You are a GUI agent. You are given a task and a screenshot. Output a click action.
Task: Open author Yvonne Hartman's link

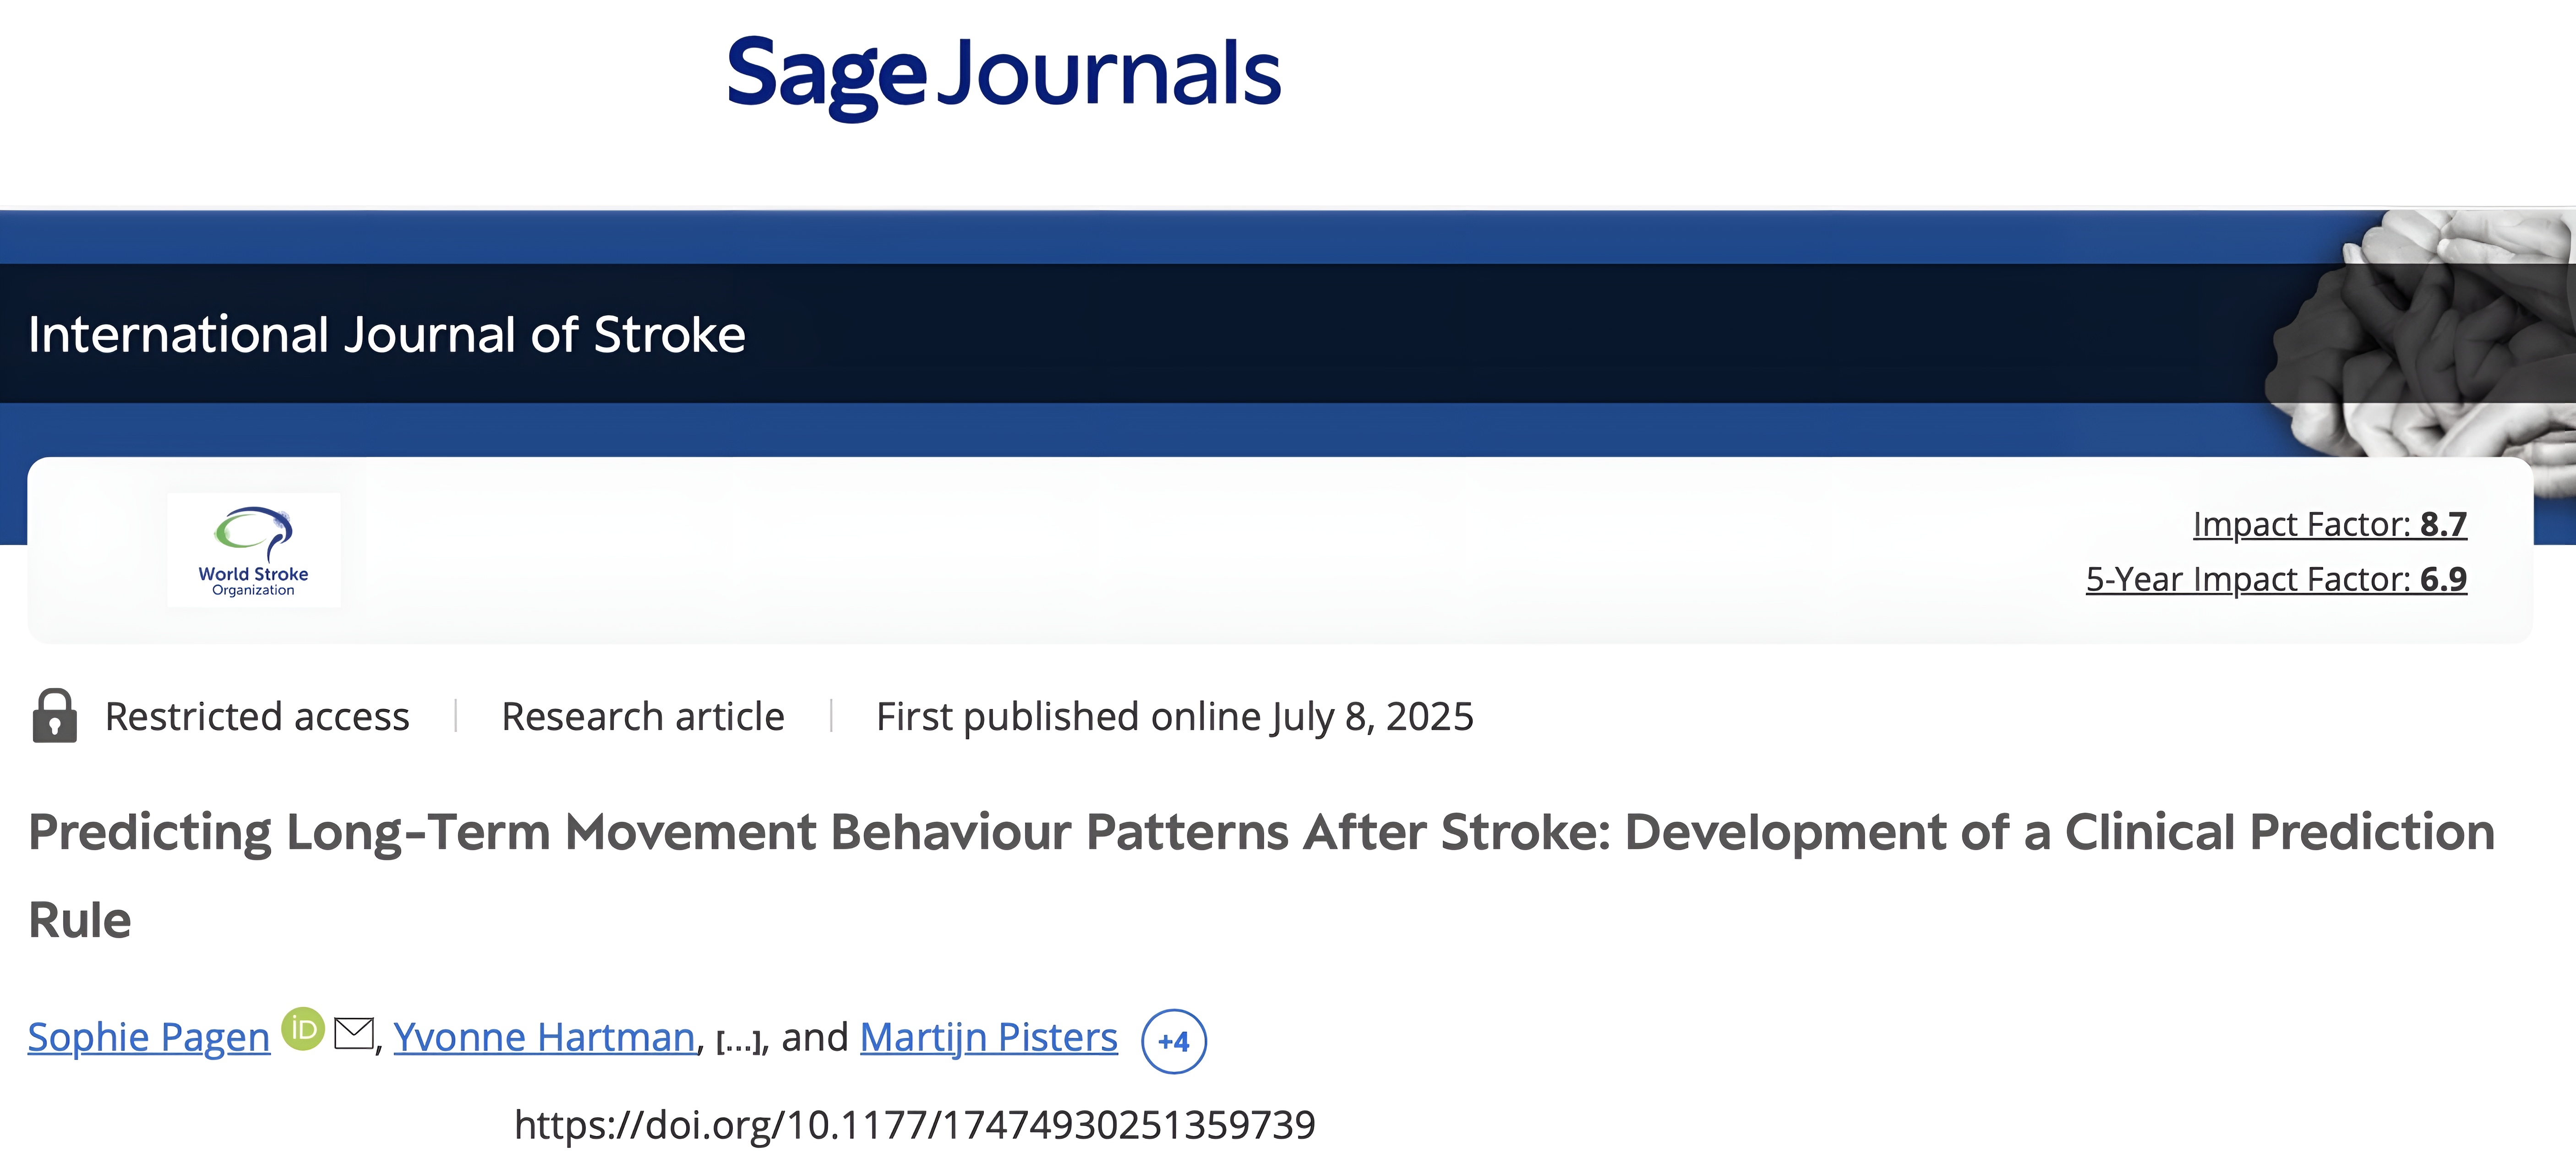(x=544, y=1037)
